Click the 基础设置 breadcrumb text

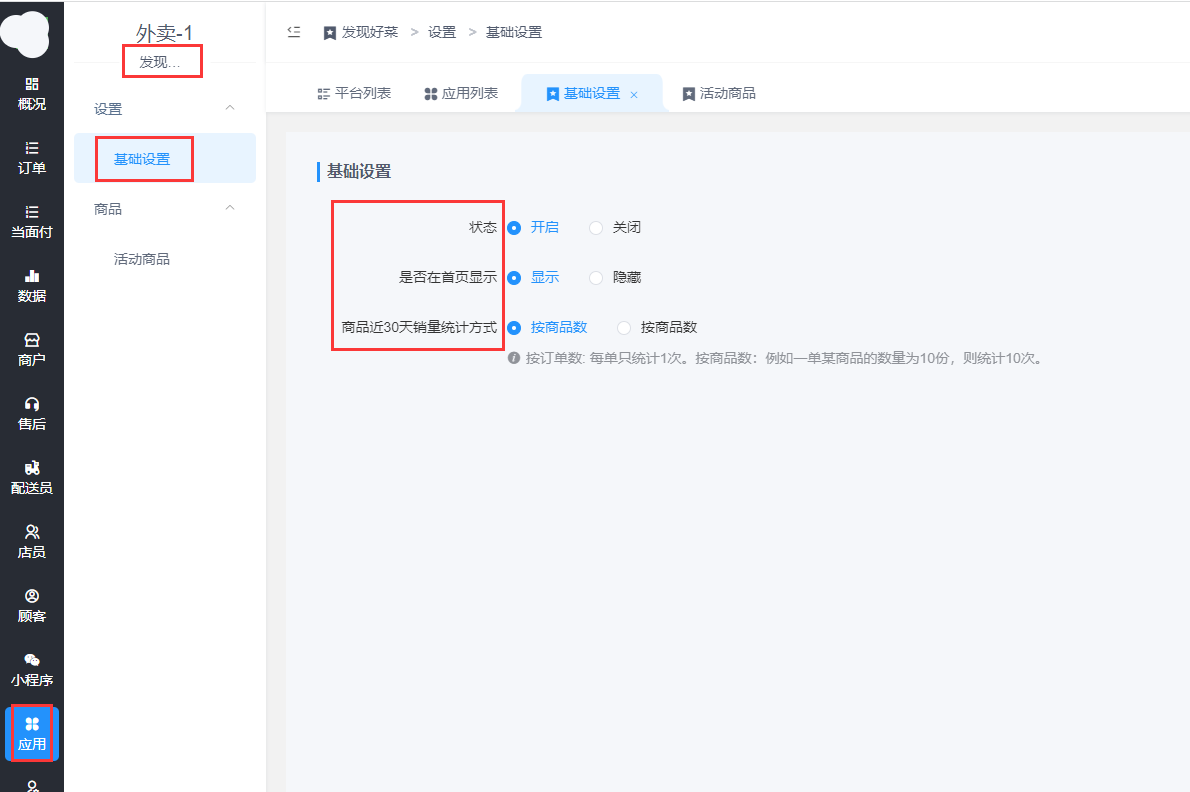point(514,32)
